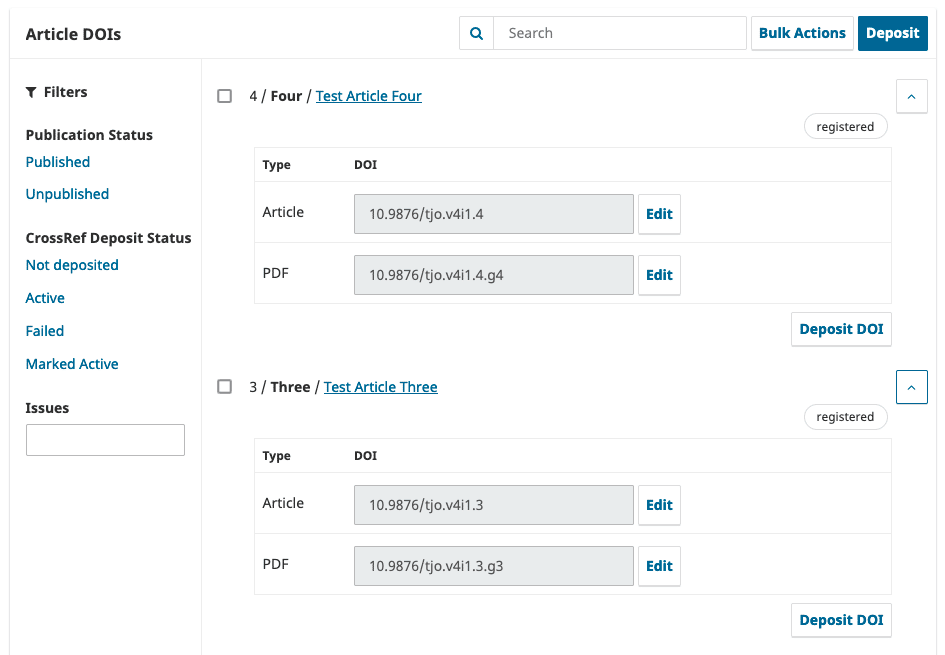The width and height of the screenshot is (945, 655).
Task: Collapse the Test Article Three DOI details
Action: pyautogui.click(x=911, y=387)
